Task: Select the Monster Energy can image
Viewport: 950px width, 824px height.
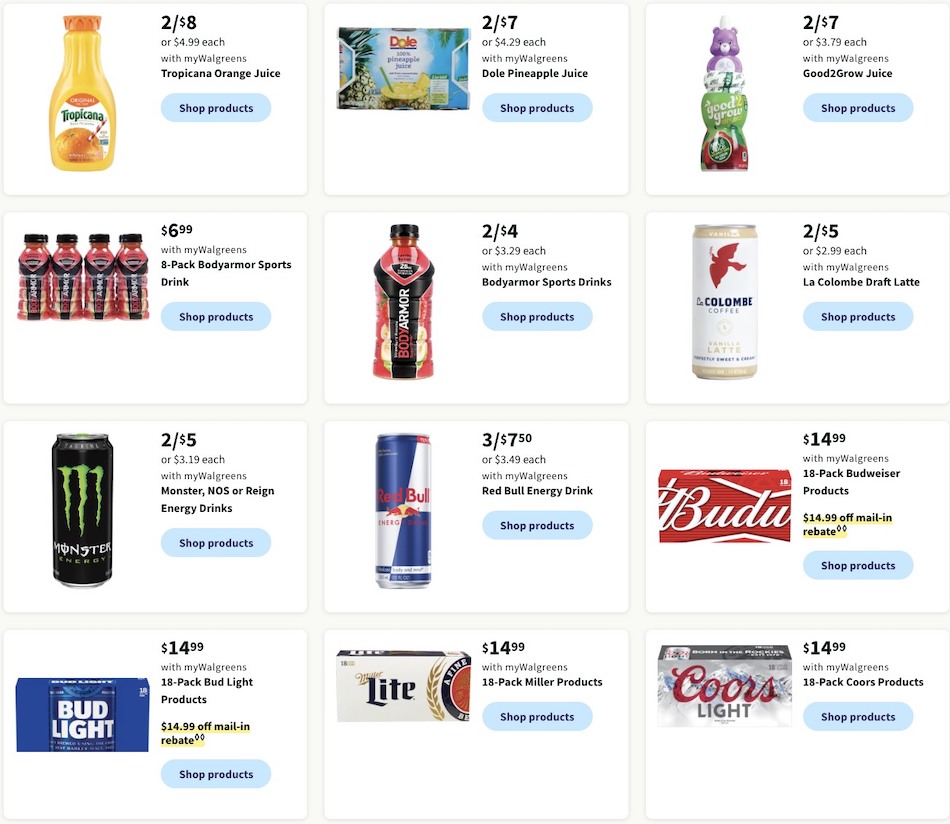Action: tap(81, 508)
